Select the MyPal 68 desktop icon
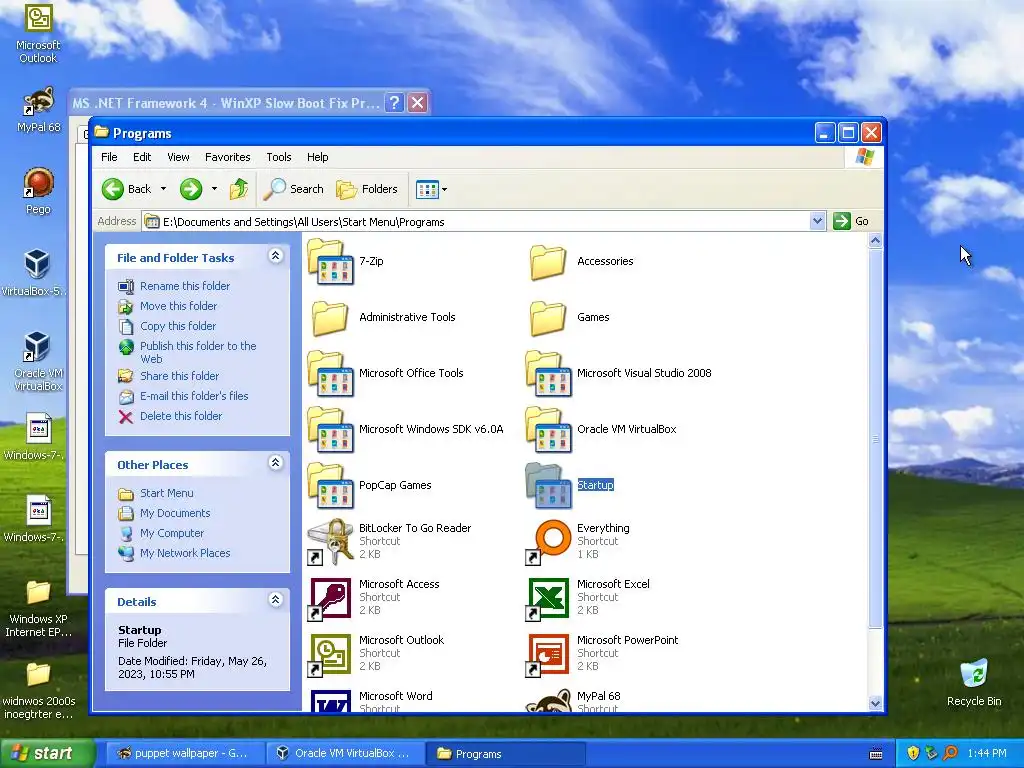 pyautogui.click(x=38, y=110)
